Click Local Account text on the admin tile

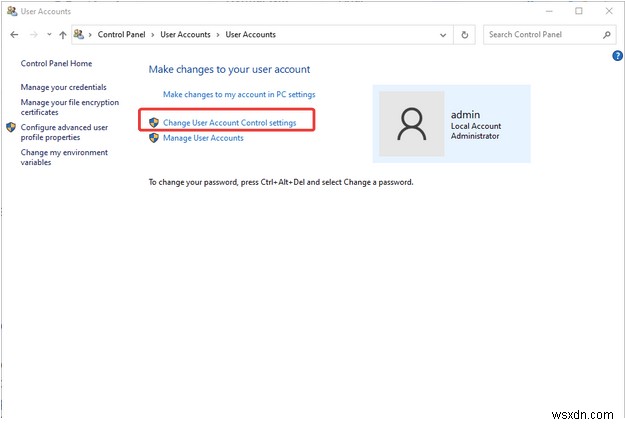pos(476,126)
